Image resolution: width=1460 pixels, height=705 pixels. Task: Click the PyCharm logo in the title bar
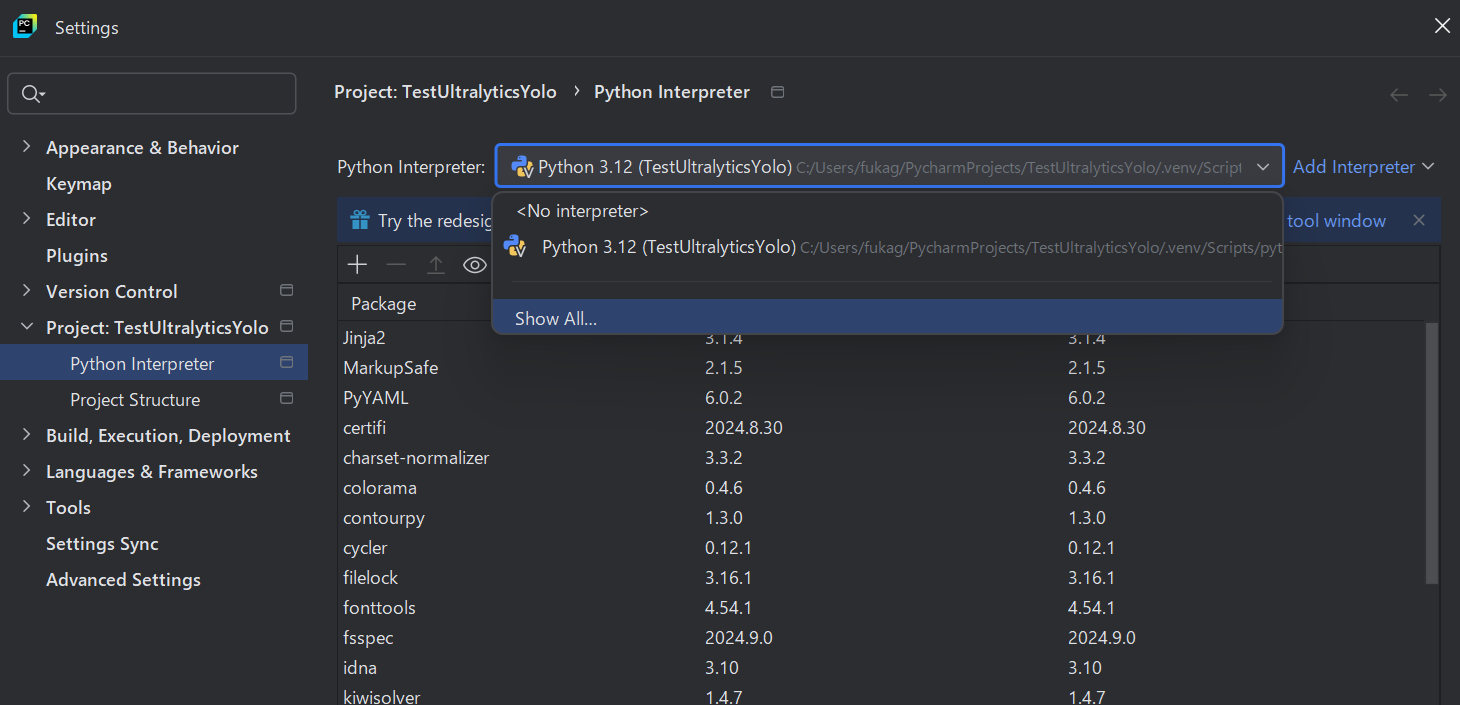click(25, 26)
